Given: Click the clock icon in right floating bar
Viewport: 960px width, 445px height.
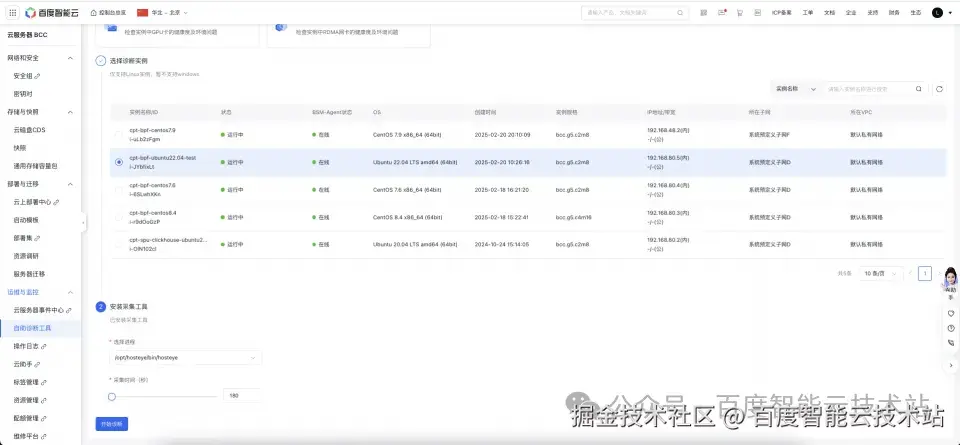Looking at the screenshot, I should [951, 328].
